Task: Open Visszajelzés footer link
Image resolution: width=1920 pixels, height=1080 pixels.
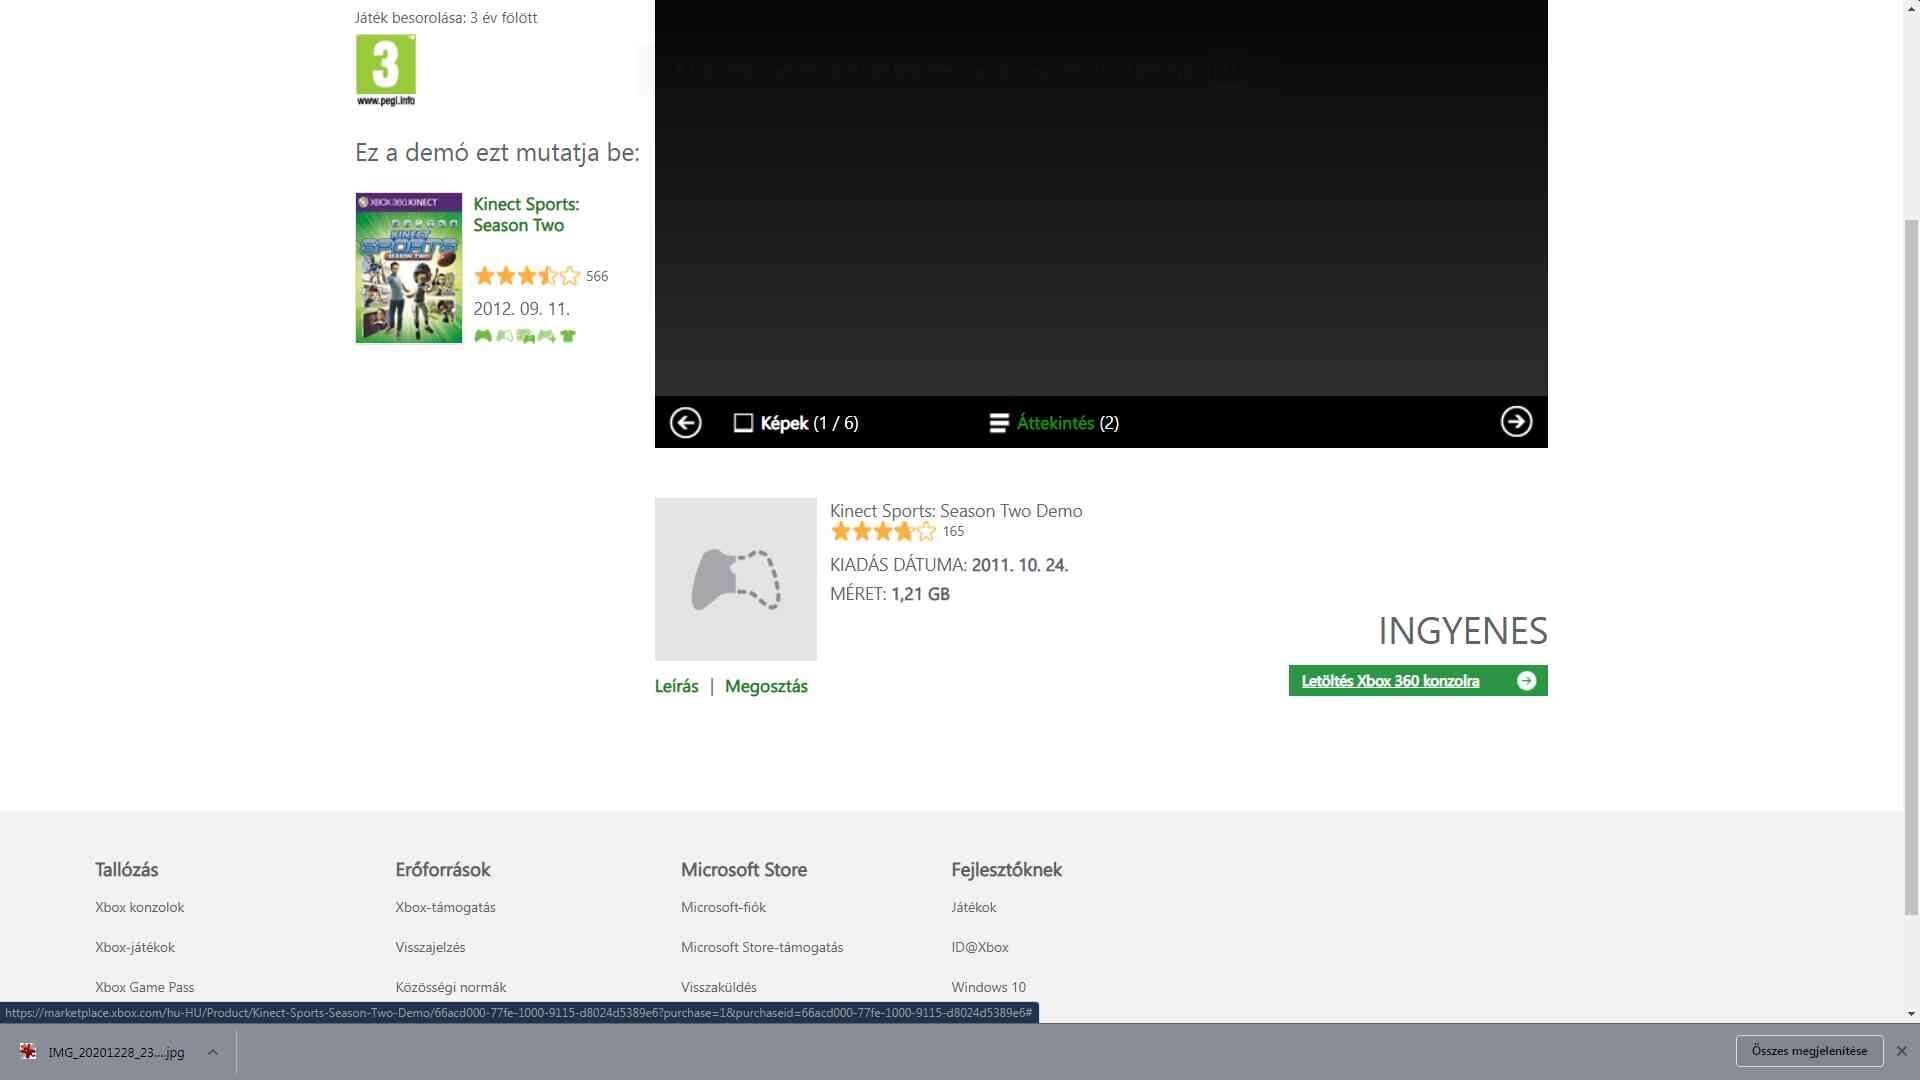Action: pos(430,947)
